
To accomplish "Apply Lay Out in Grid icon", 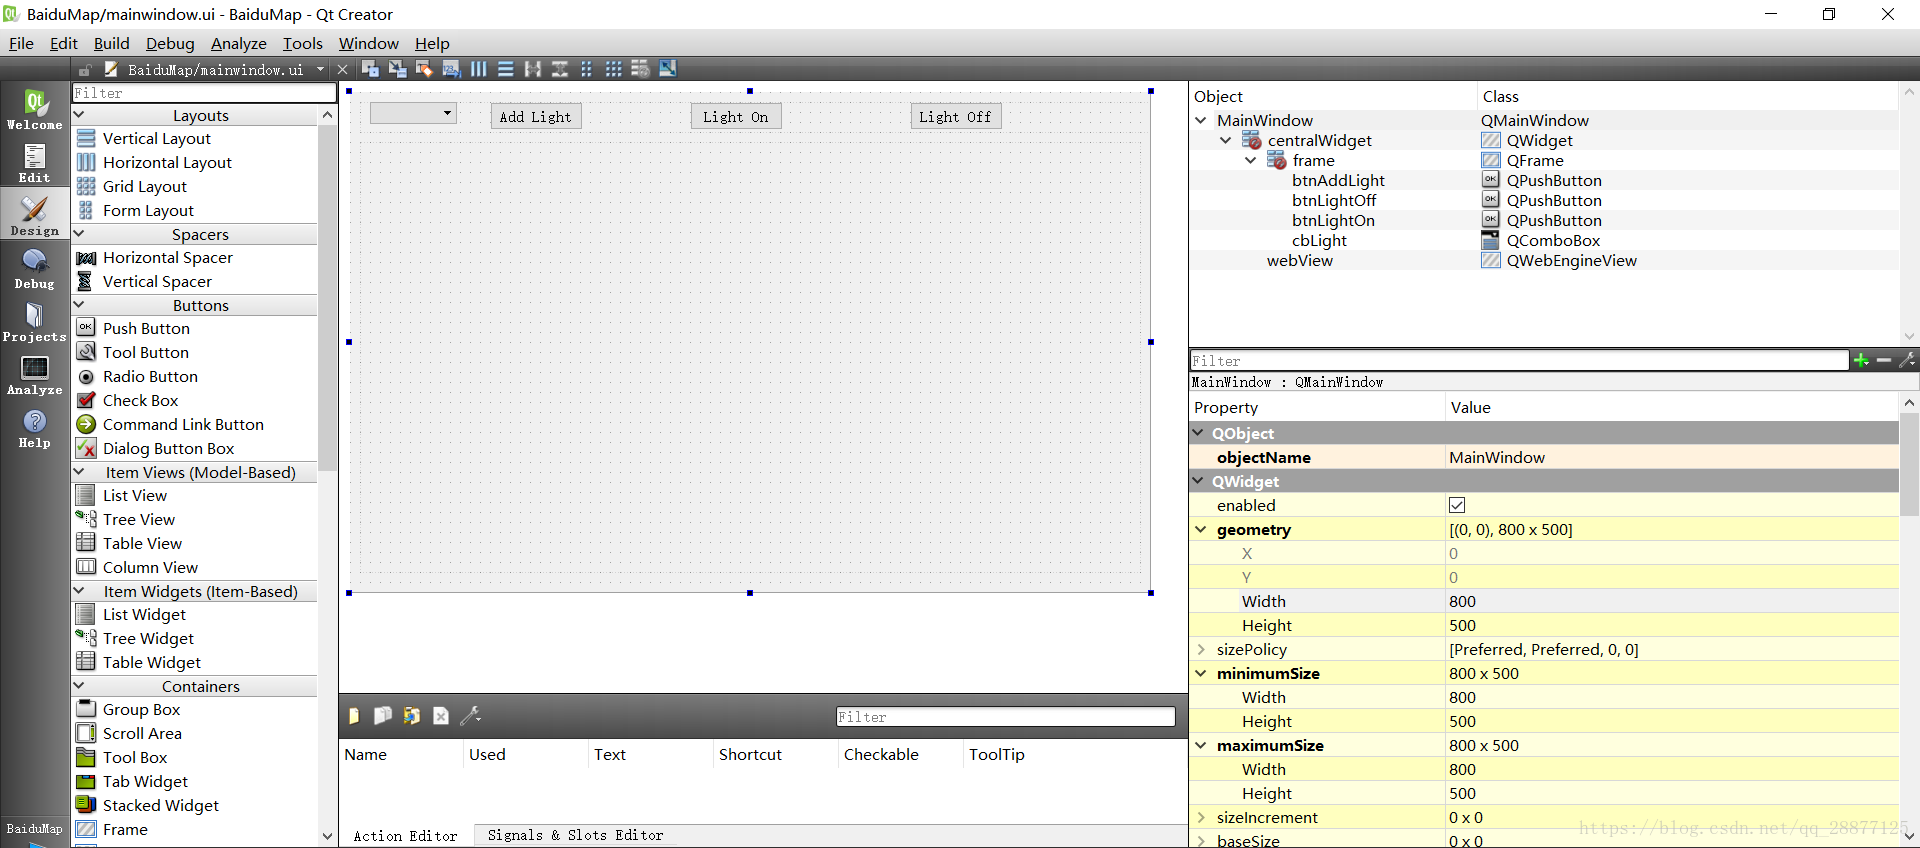I will [614, 69].
